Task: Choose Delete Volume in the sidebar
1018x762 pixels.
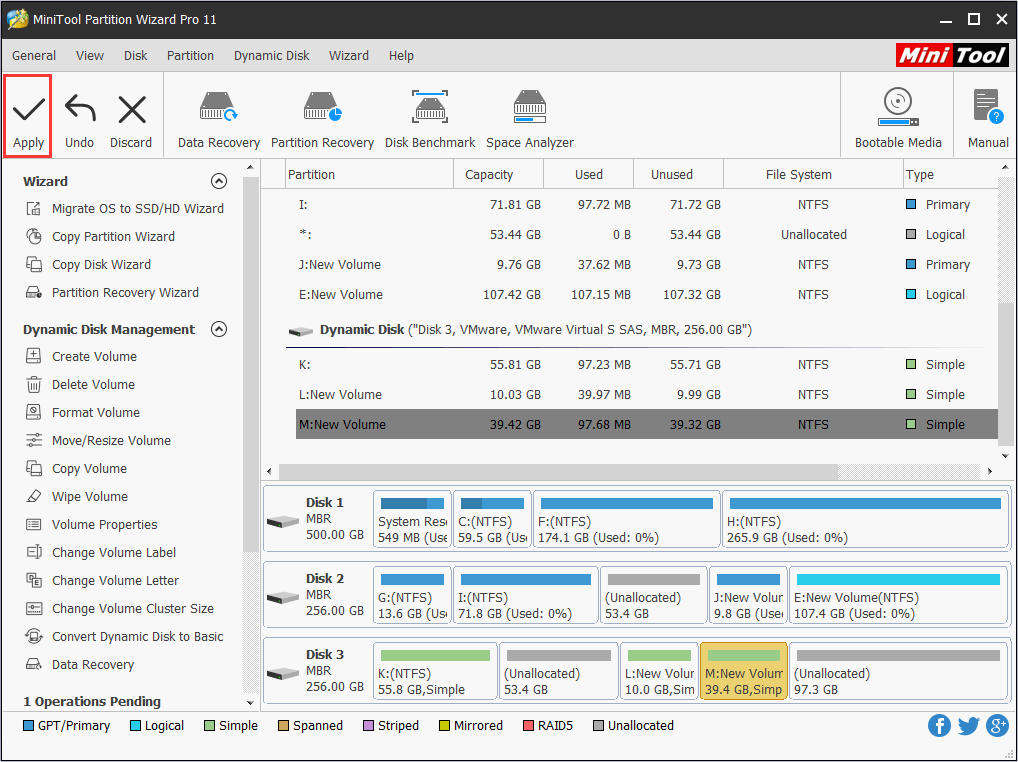Action: [81, 384]
